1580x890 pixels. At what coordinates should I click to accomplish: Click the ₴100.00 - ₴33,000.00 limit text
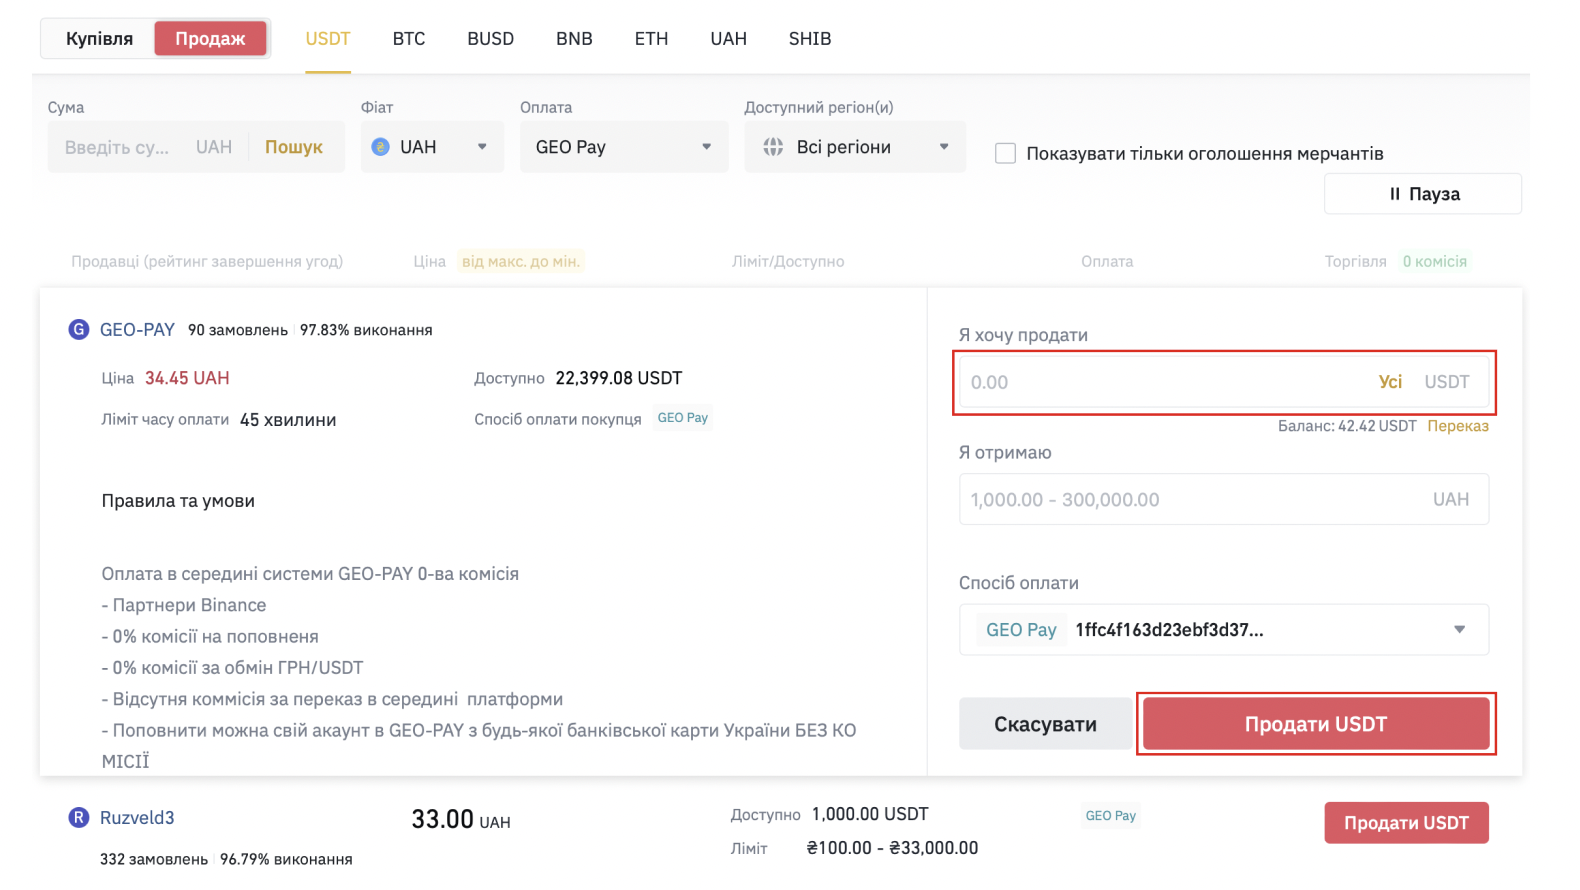point(892,848)
